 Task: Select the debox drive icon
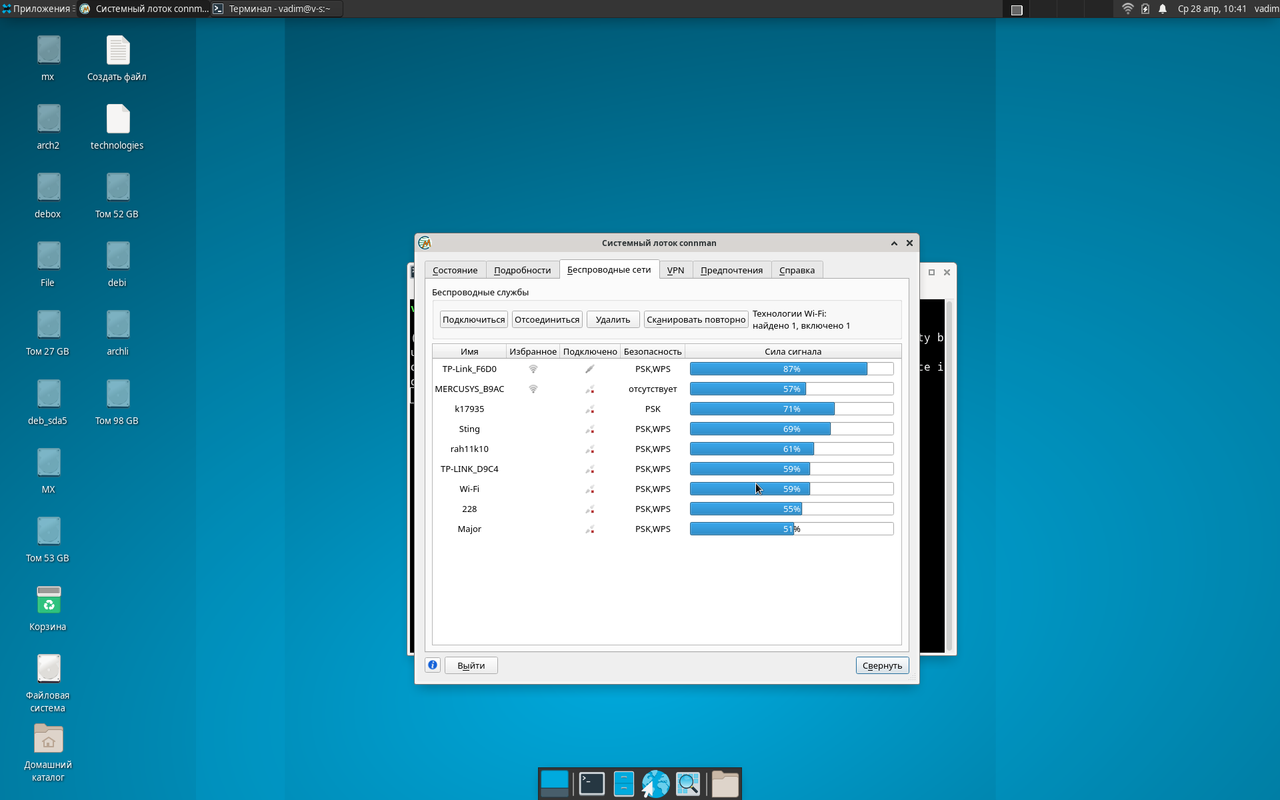click(48, 188)
